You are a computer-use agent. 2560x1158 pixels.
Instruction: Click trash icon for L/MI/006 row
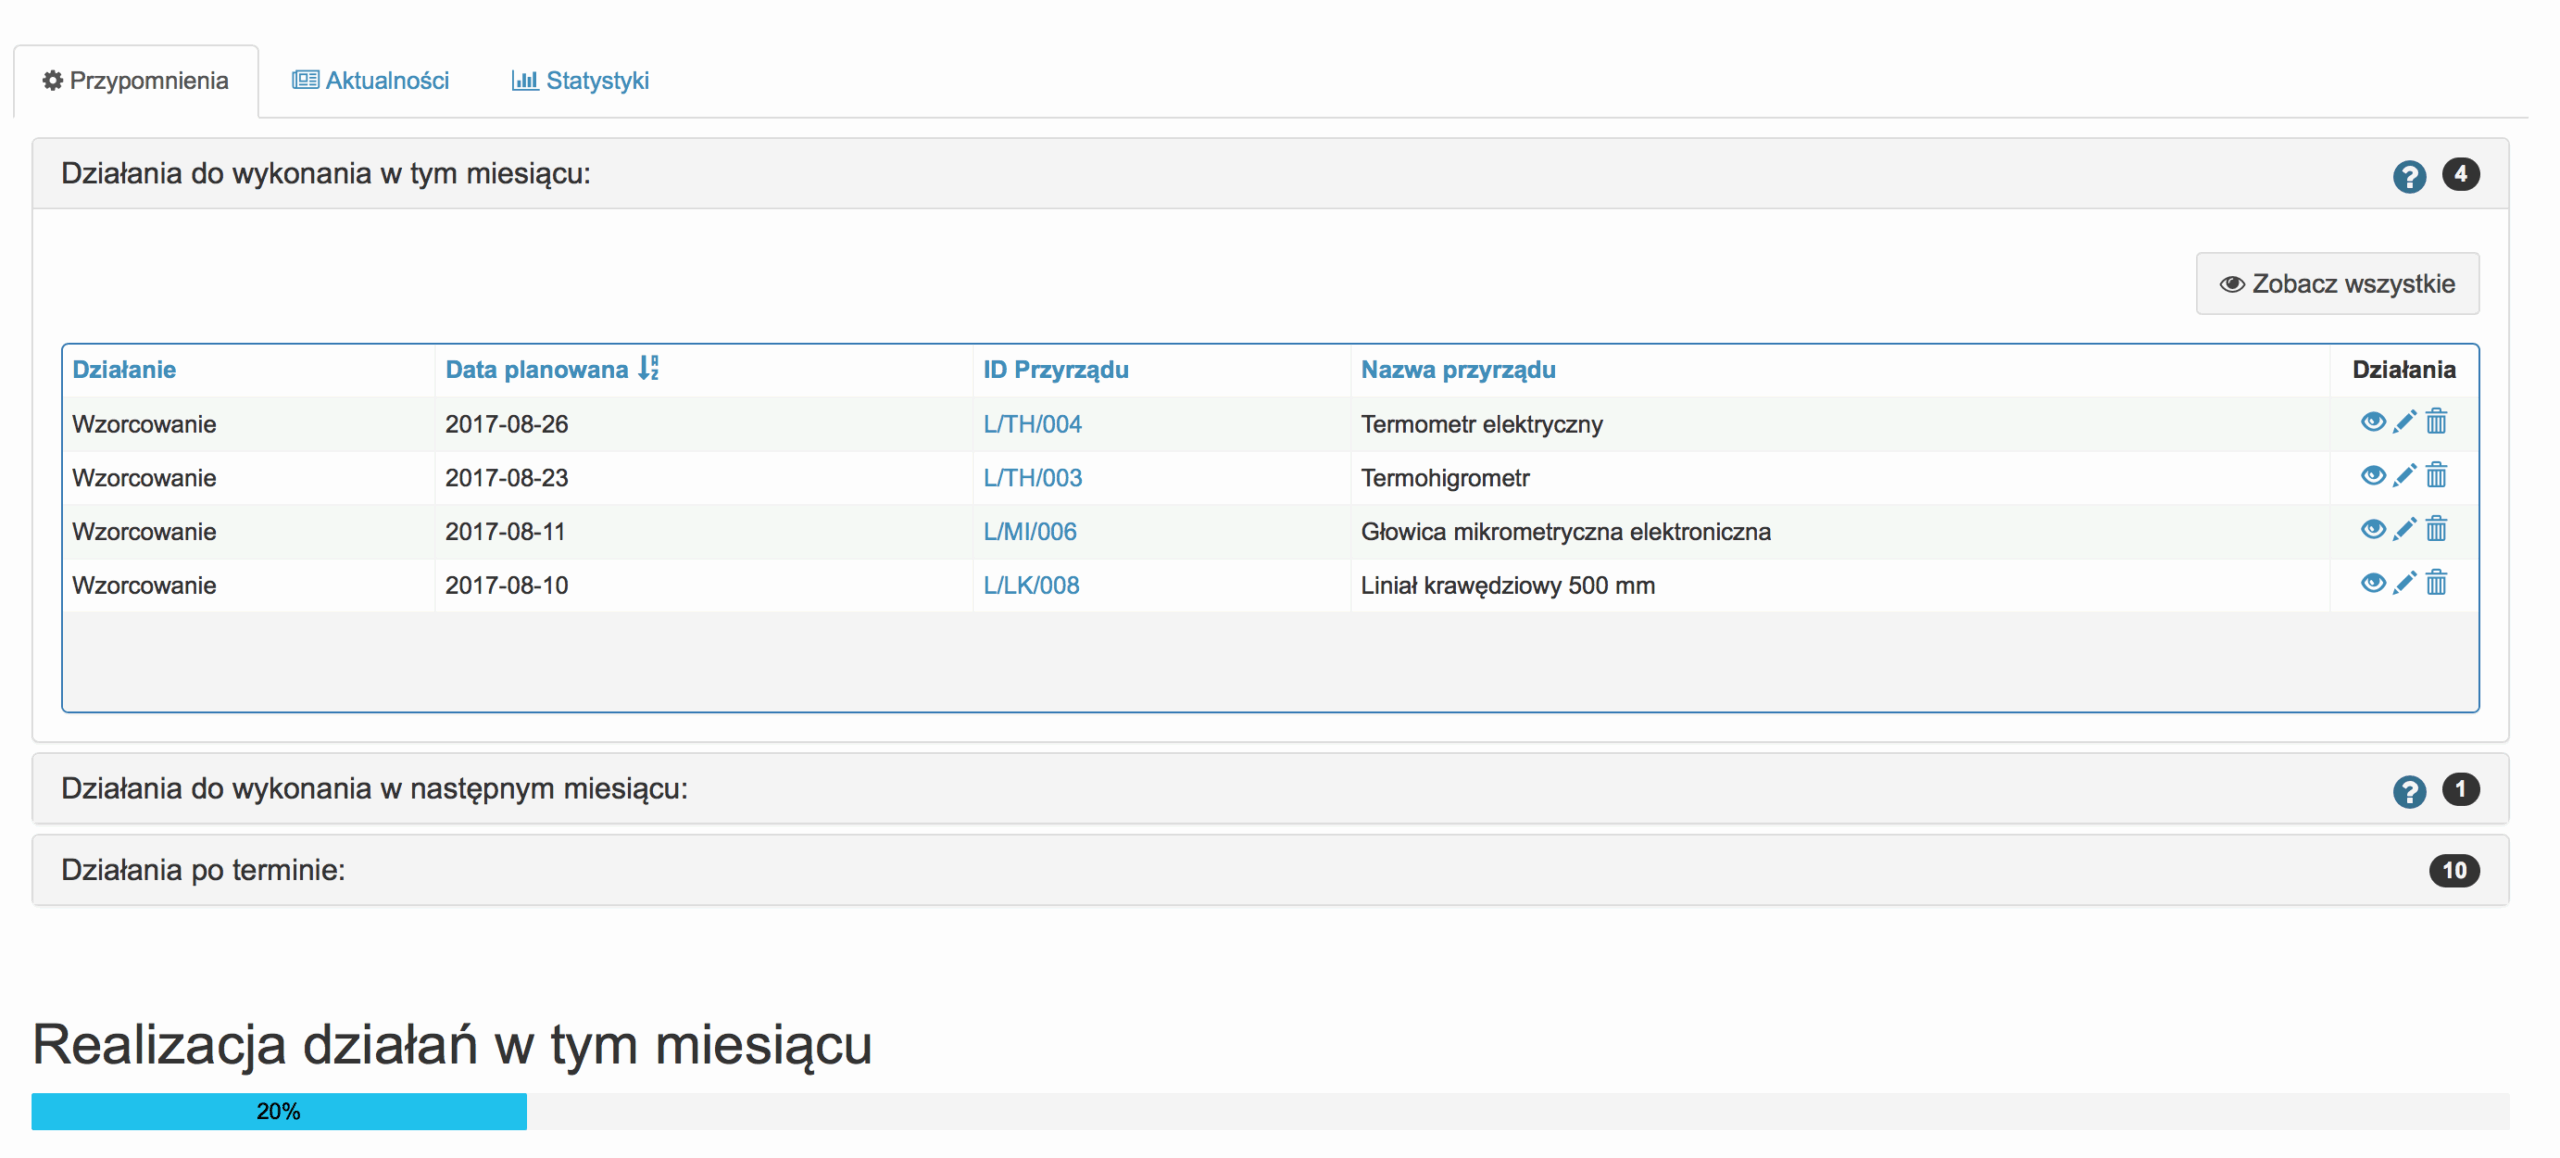coord(2436,530)
